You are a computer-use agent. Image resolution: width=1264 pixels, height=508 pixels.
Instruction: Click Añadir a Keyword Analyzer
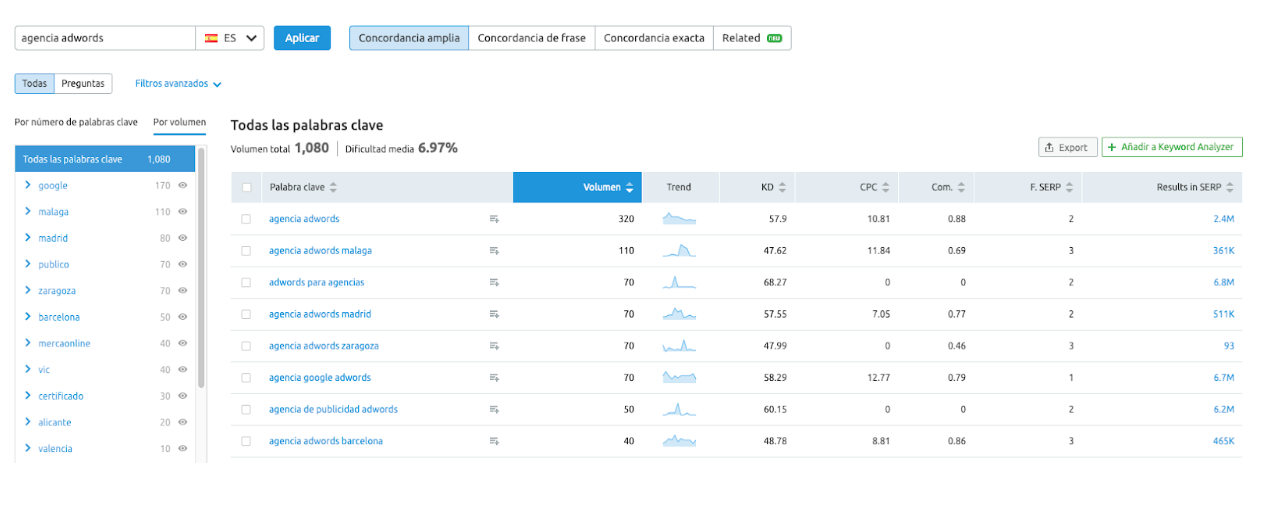(1172, 147)
